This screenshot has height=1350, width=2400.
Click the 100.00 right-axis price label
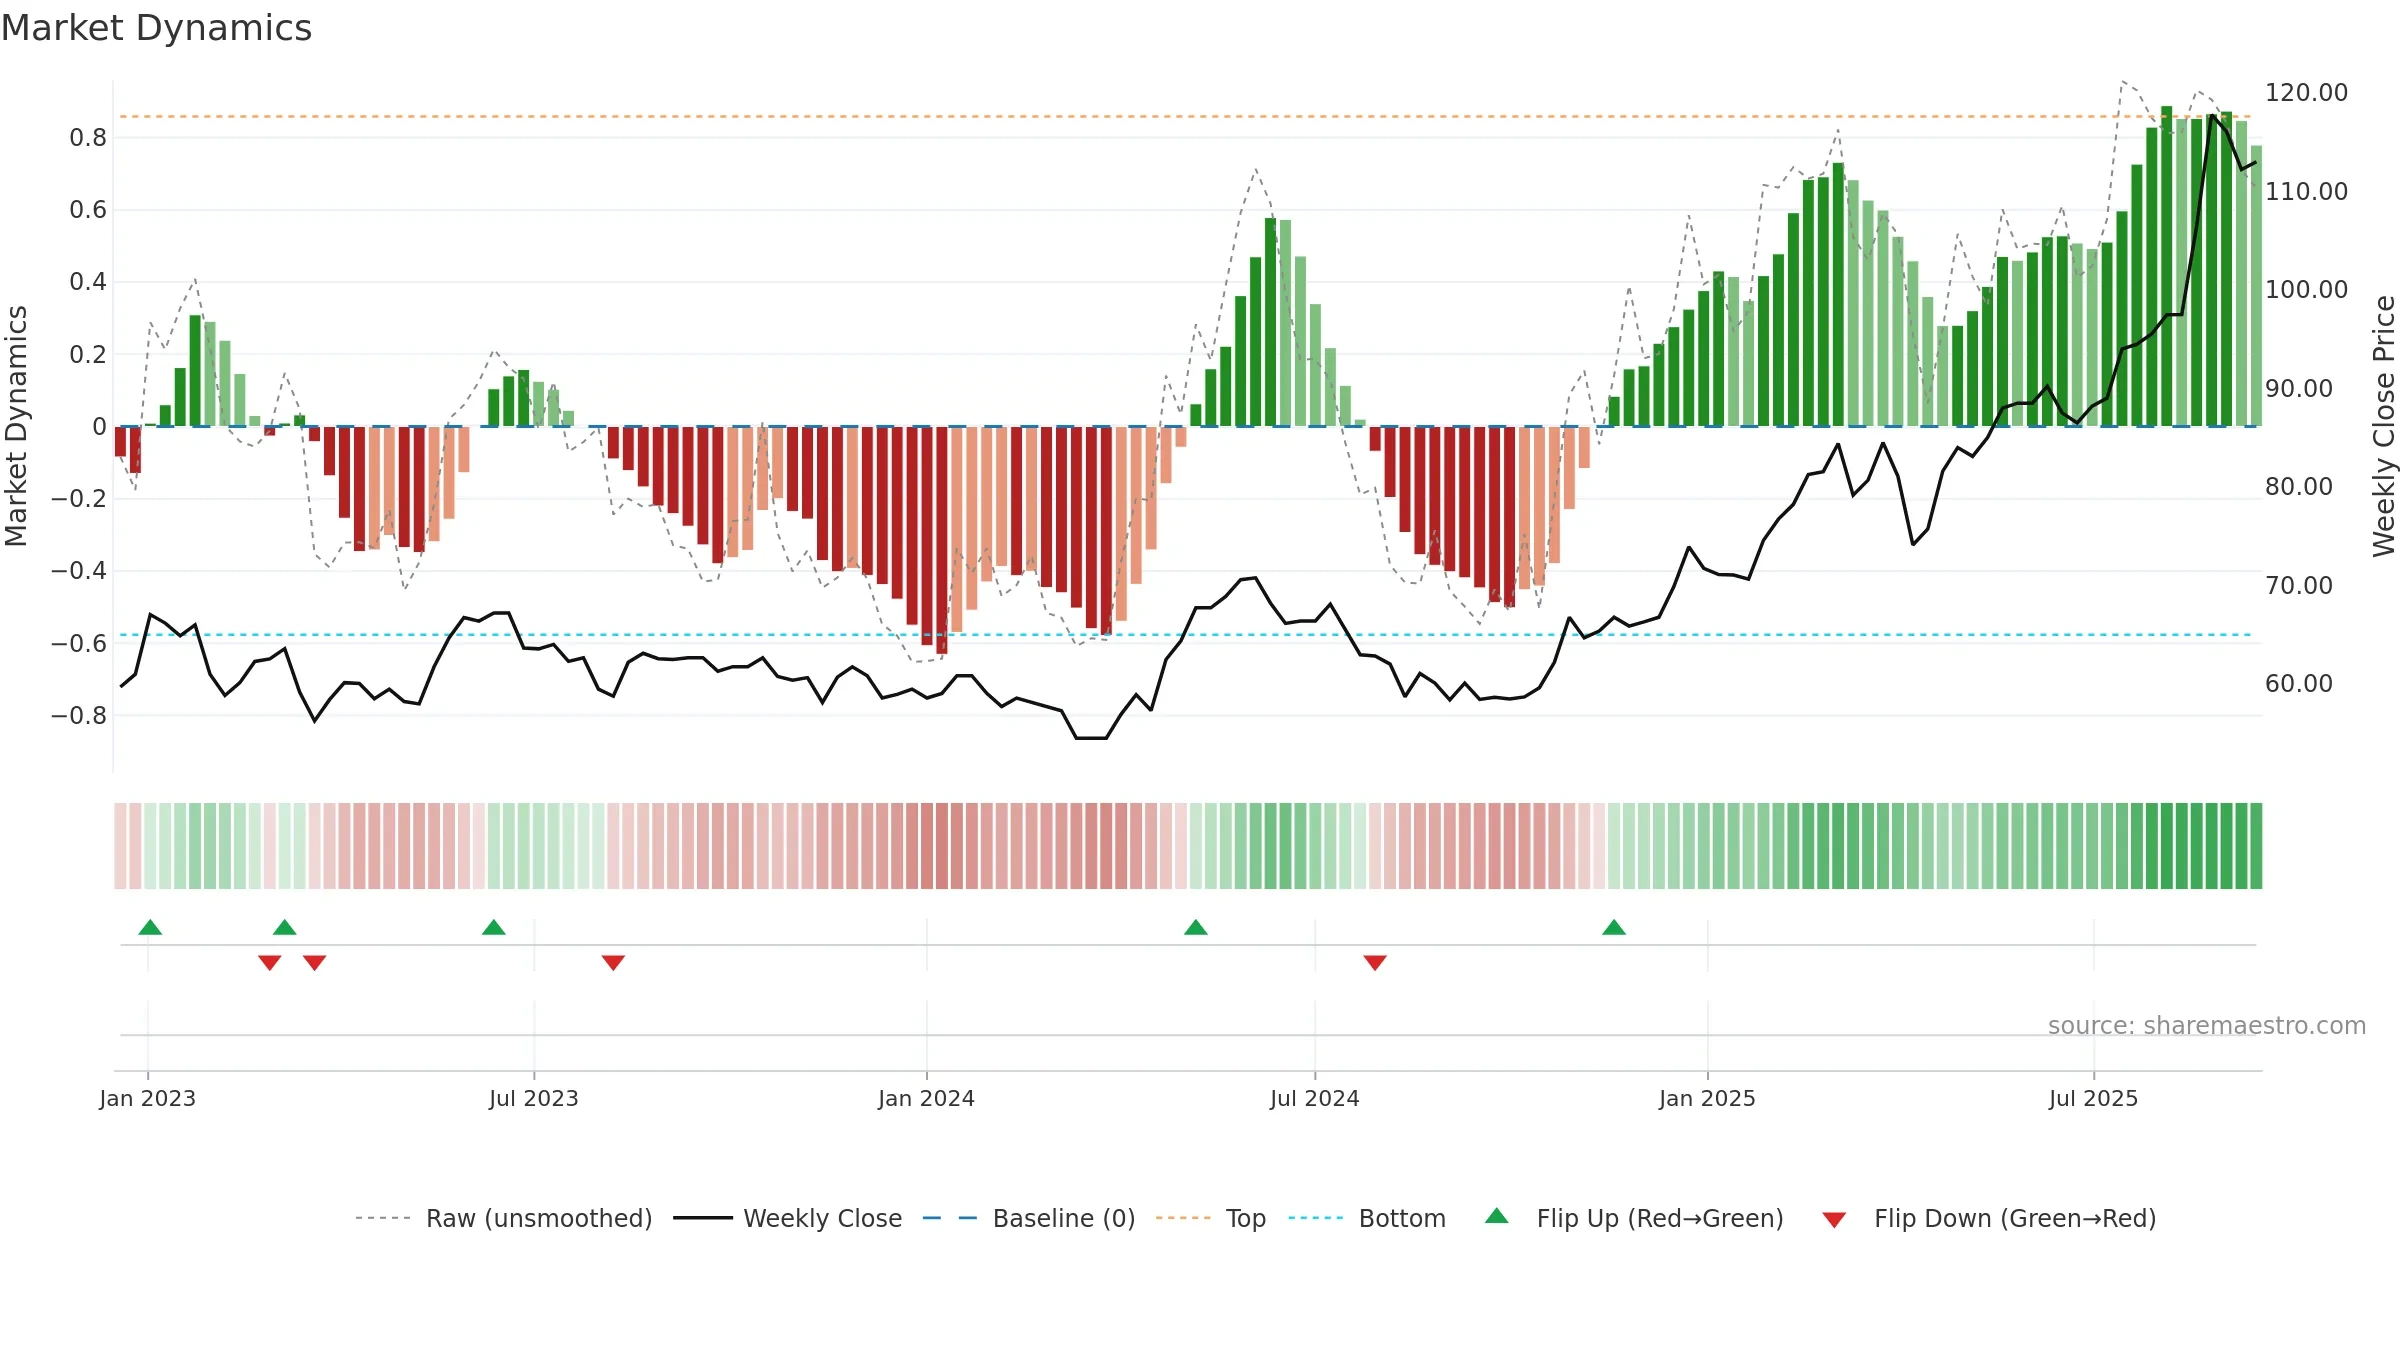[2306, 289]
